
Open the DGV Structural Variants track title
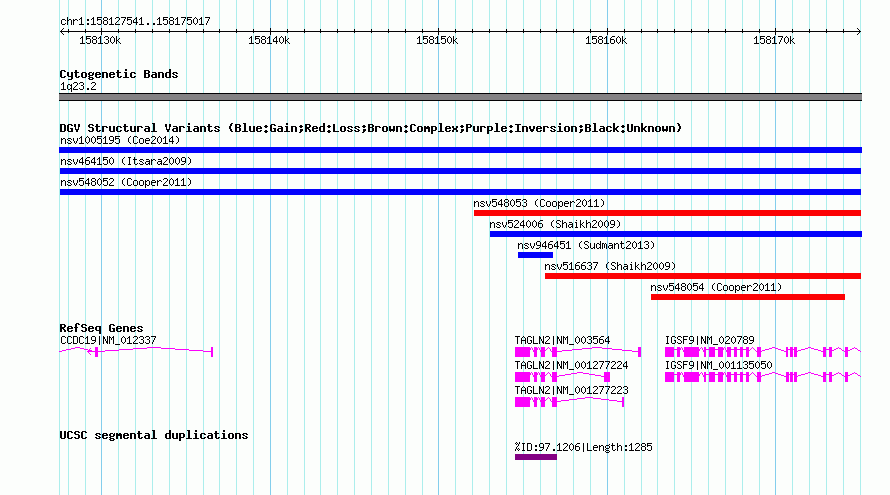371,128
